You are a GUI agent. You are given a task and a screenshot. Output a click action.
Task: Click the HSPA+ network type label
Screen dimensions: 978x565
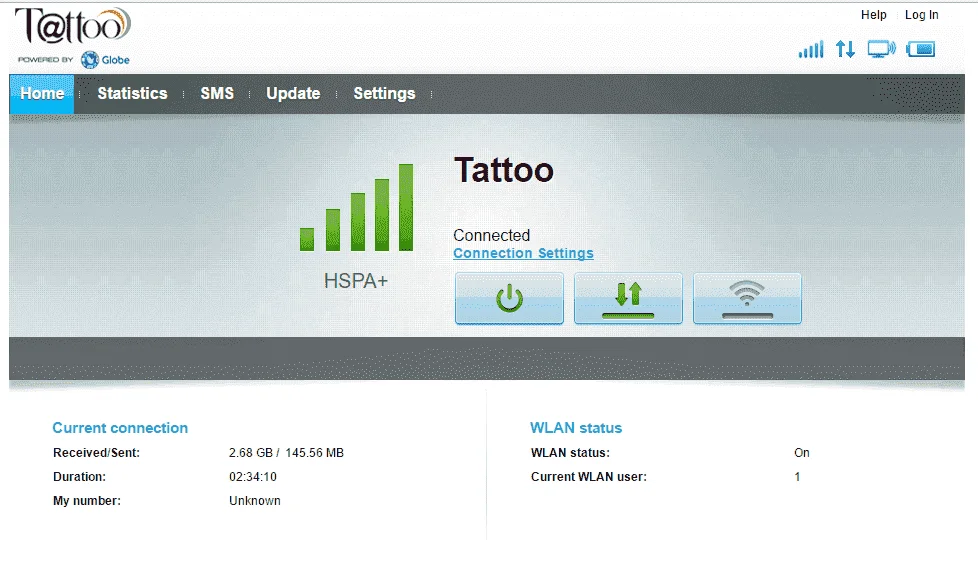[x=356, y=281]
